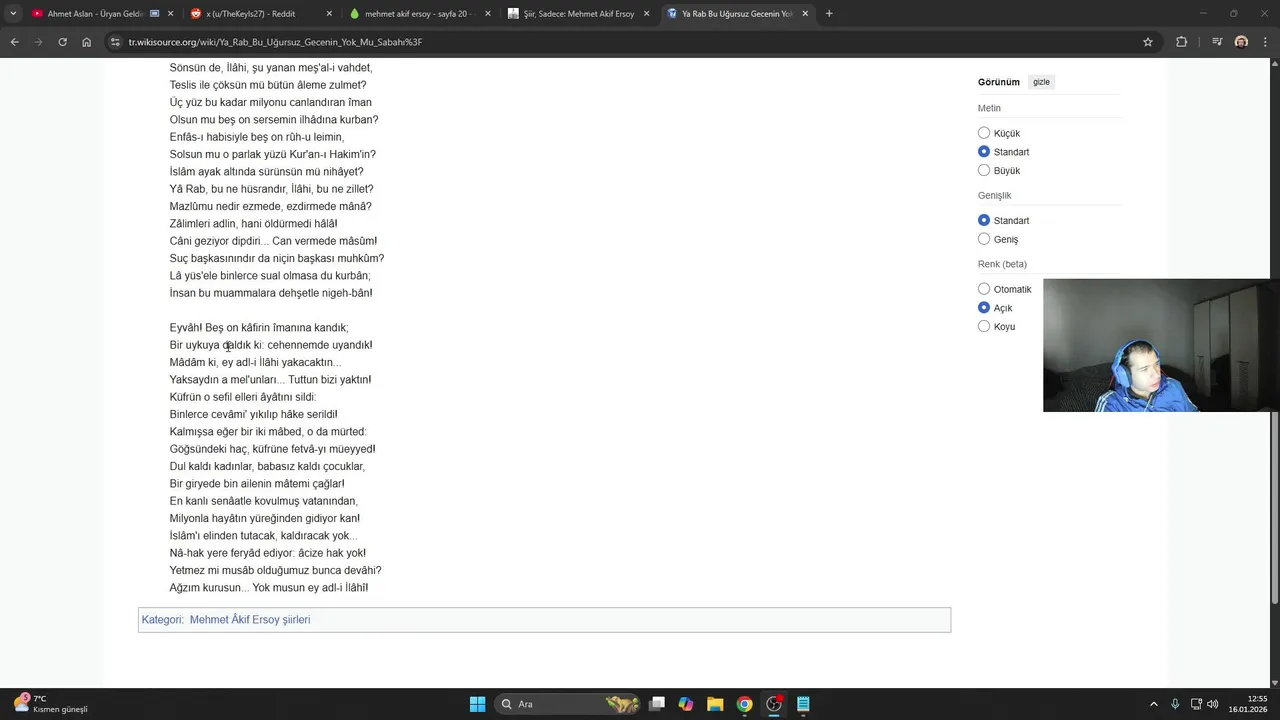
Task: Open Task View in the taskbar
Action: (657, 704)
